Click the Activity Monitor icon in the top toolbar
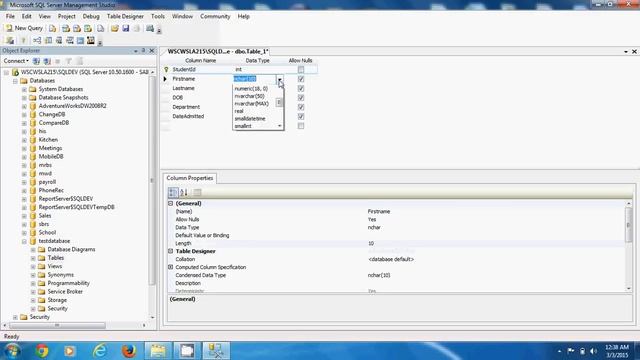The height and width of the screenshot is (360, 640). [x=150, y=28]
